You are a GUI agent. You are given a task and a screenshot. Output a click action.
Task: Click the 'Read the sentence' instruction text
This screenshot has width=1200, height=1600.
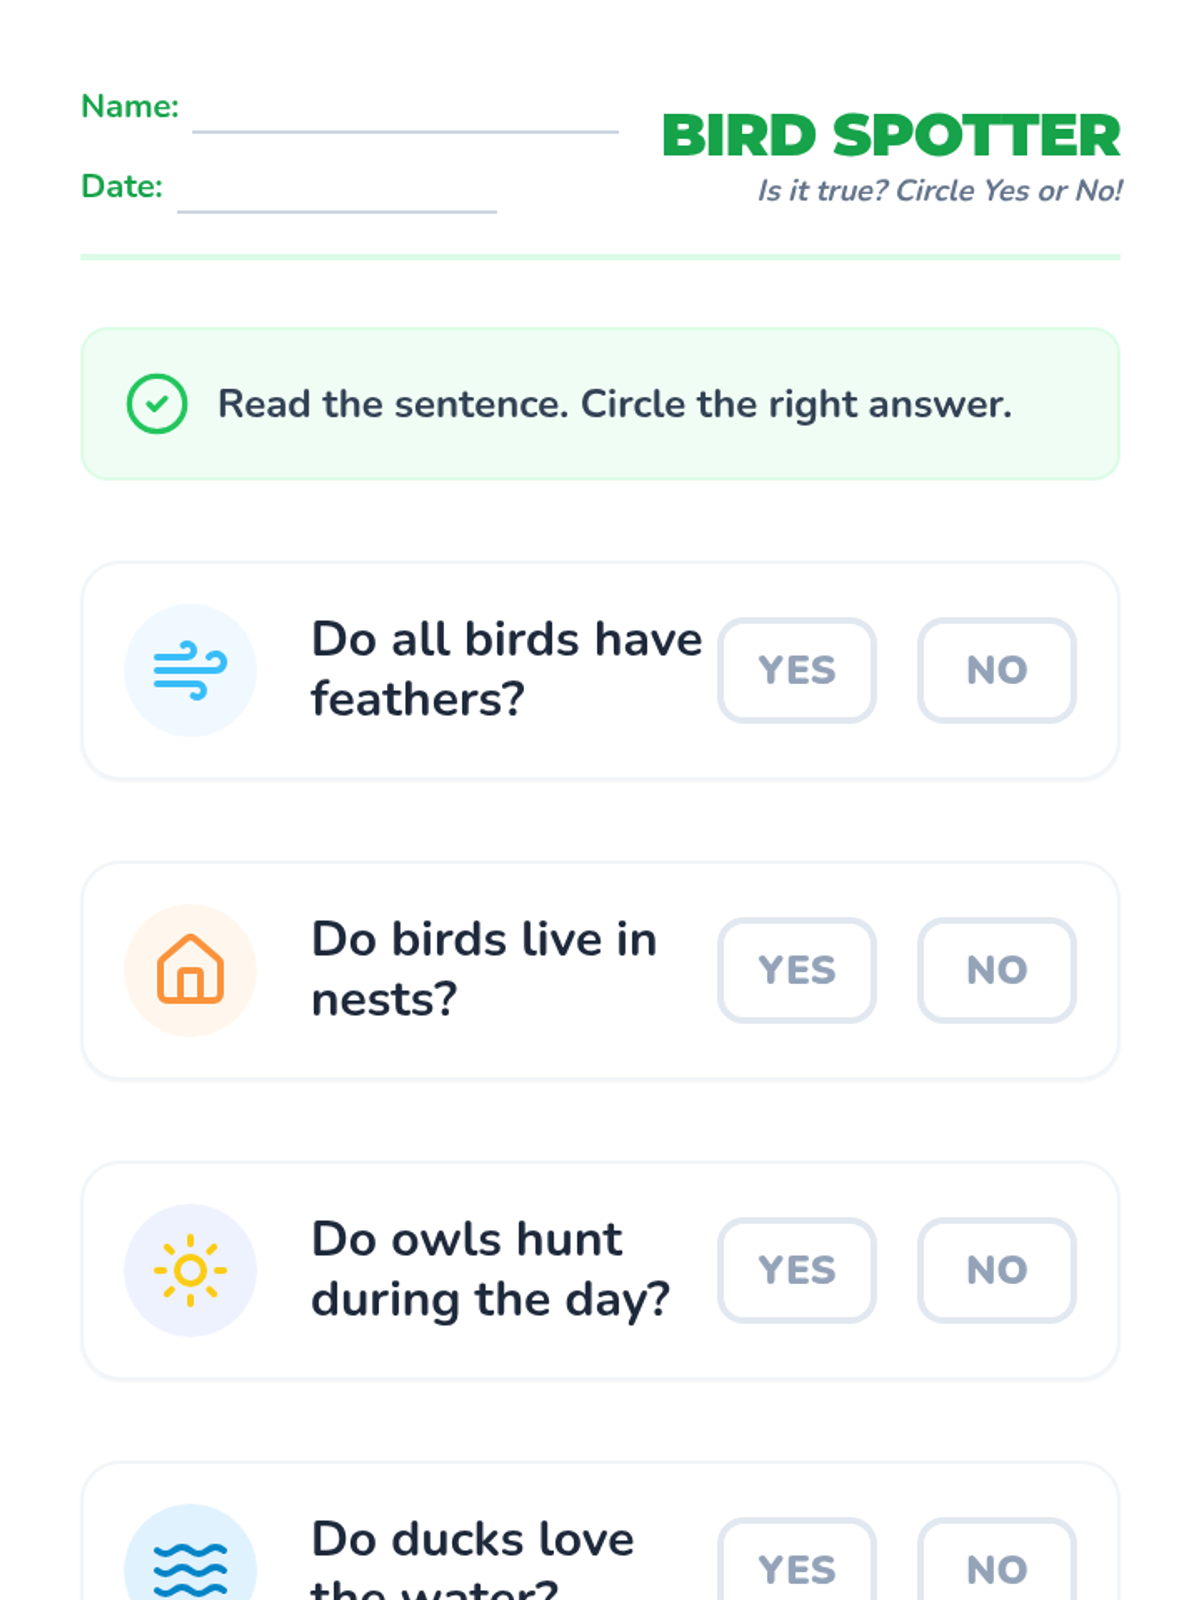(615, 404)
